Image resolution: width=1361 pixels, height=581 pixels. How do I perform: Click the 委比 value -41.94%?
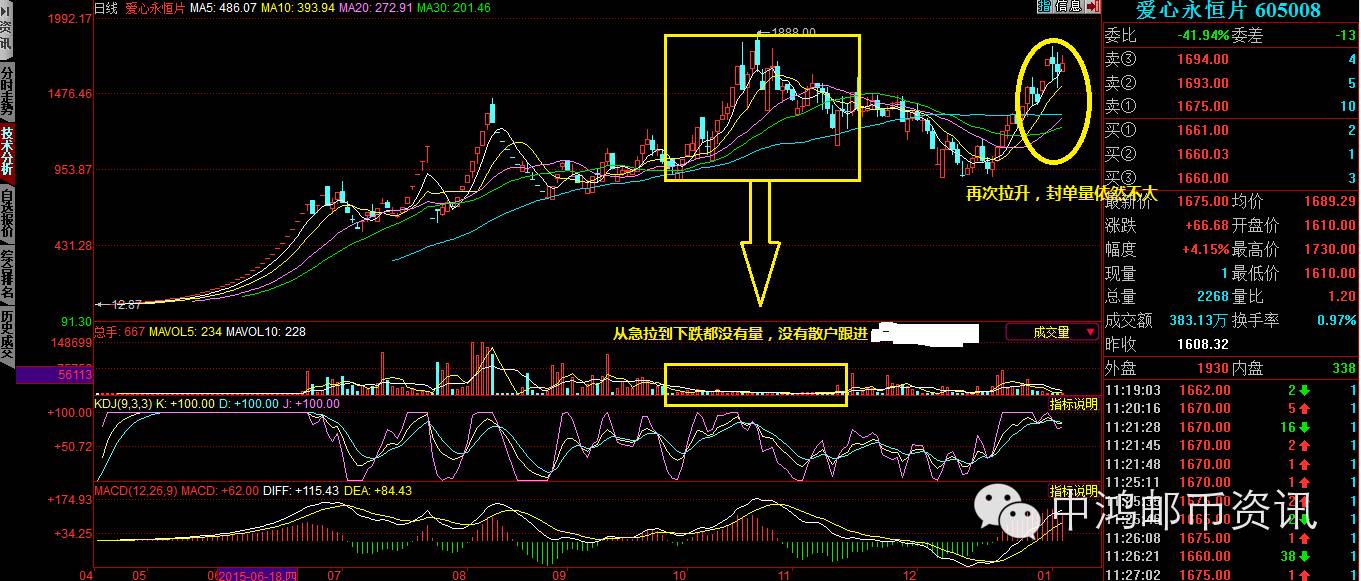[x=1203, y=35]
